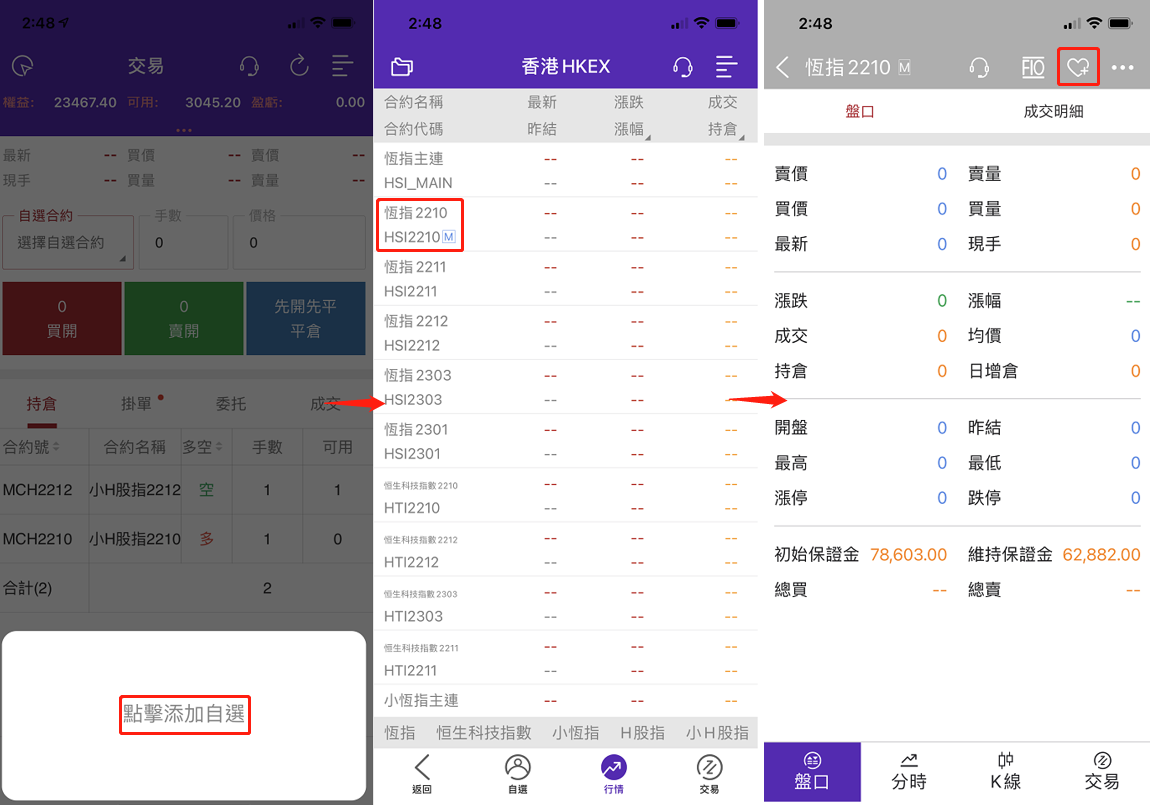Open 交易 tab on quote detail screen

(x=1102, y=772)
